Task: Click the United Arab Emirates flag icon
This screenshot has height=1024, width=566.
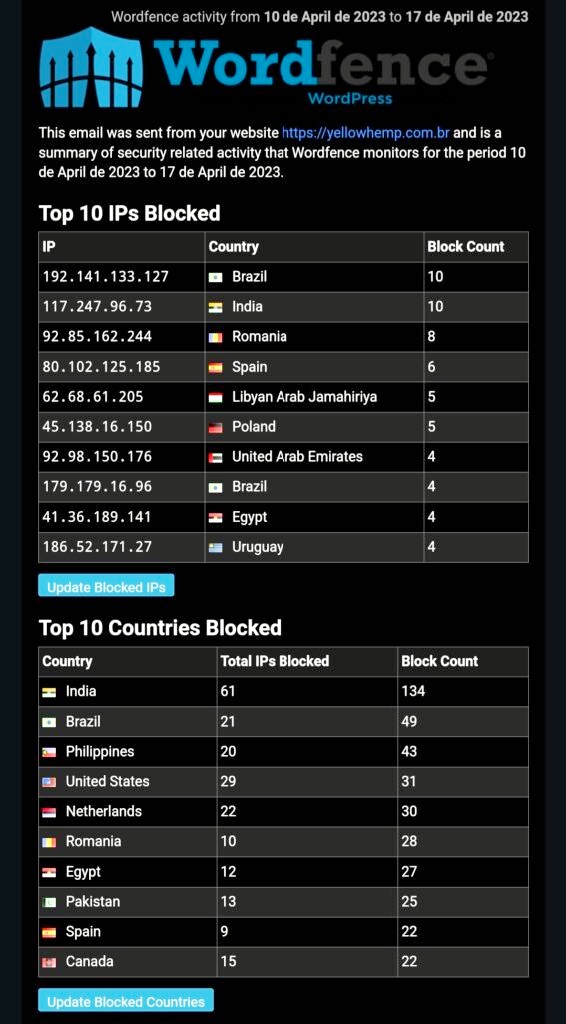Action: [x=215, y=457]
